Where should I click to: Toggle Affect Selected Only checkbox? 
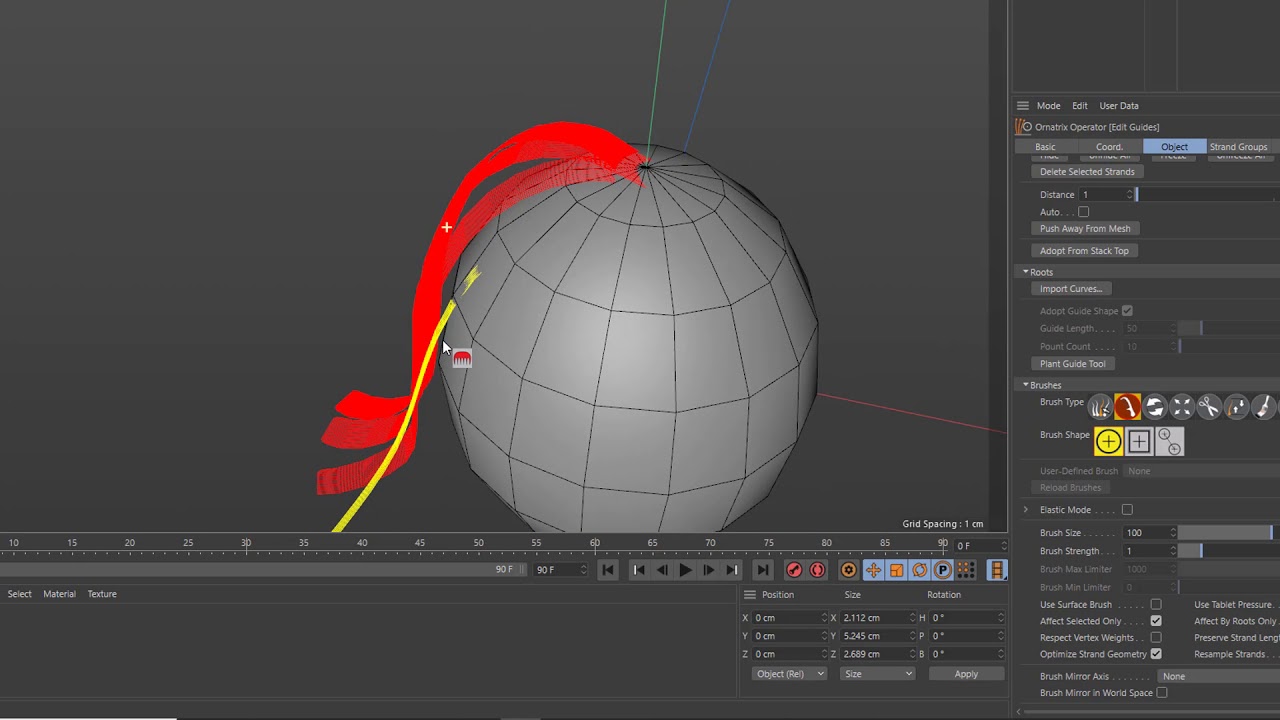click(1156, 621)
